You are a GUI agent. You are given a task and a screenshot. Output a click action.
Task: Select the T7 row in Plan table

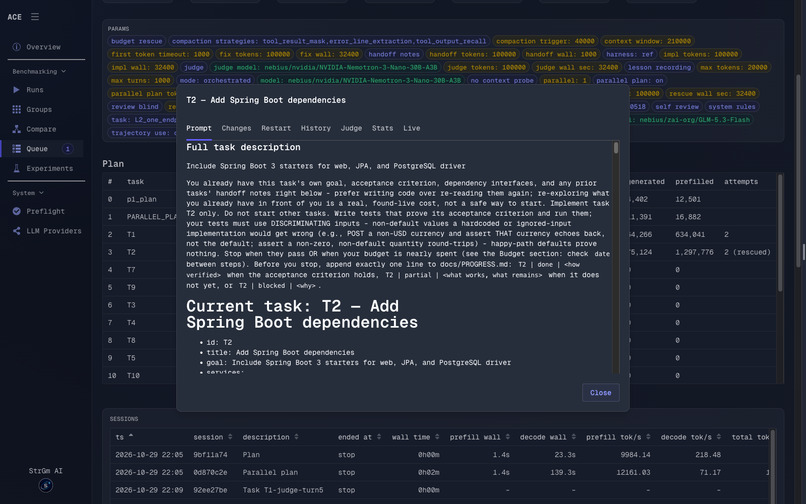coord(441,269)
